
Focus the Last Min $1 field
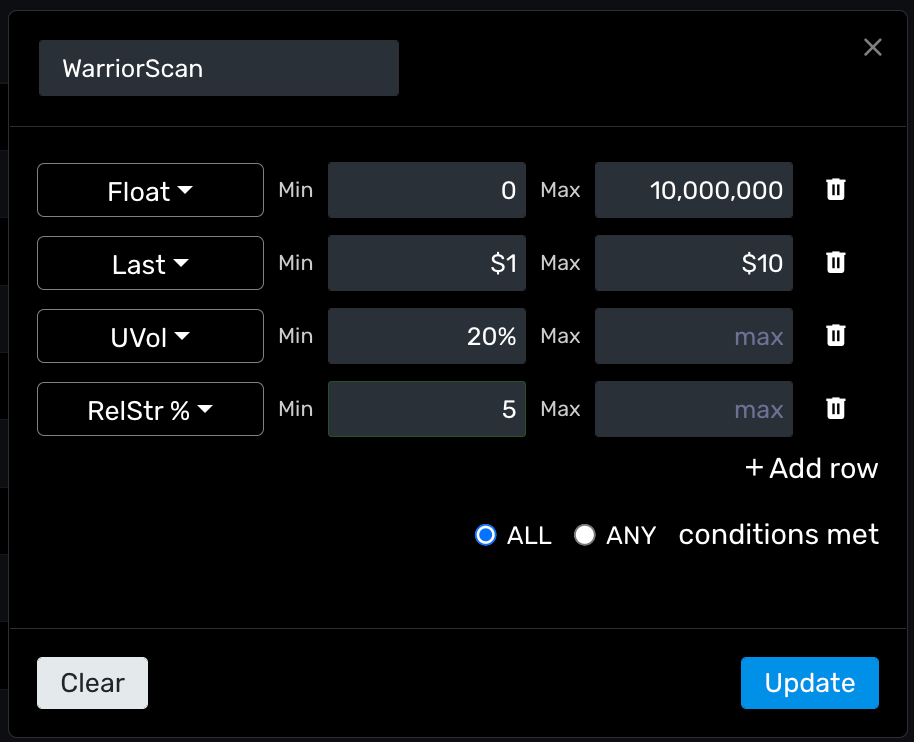[x=426, y=263]
